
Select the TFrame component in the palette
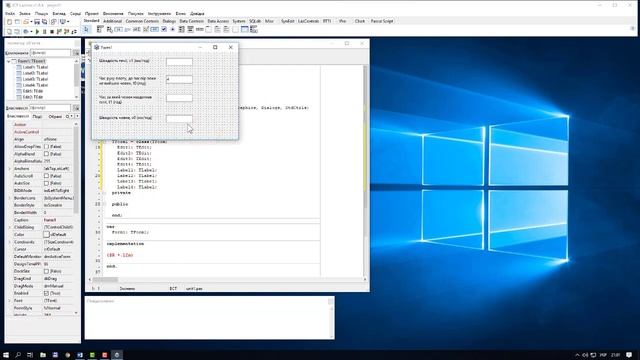tap(244, 29)
